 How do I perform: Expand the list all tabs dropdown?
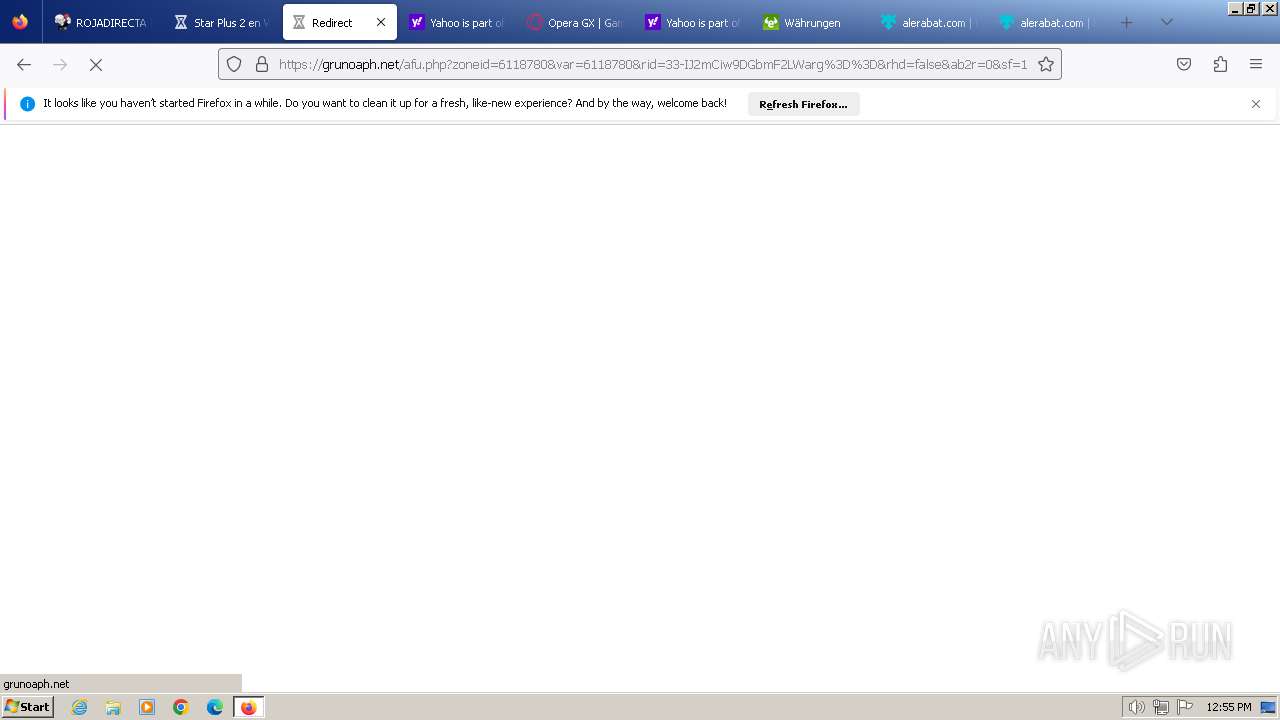pos(1166,22)
